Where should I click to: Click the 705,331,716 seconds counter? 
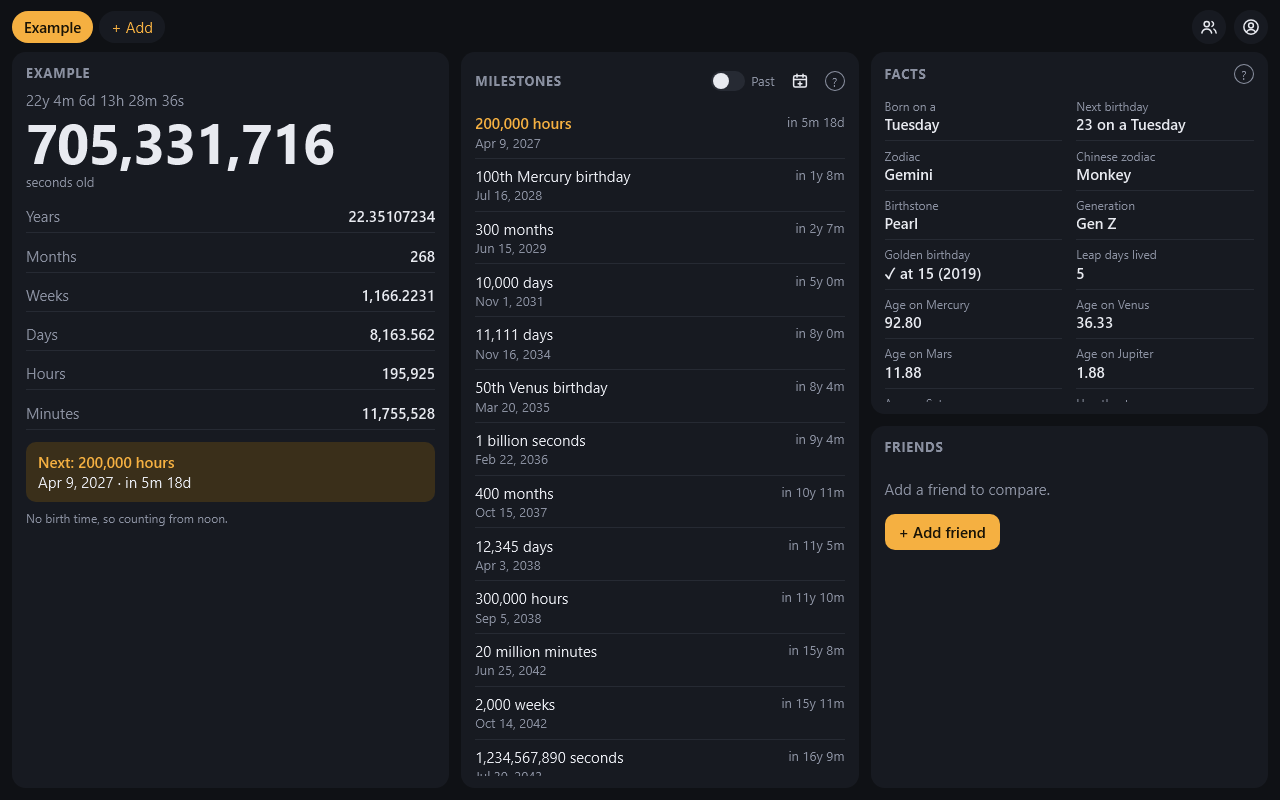[x=181, y=145]
